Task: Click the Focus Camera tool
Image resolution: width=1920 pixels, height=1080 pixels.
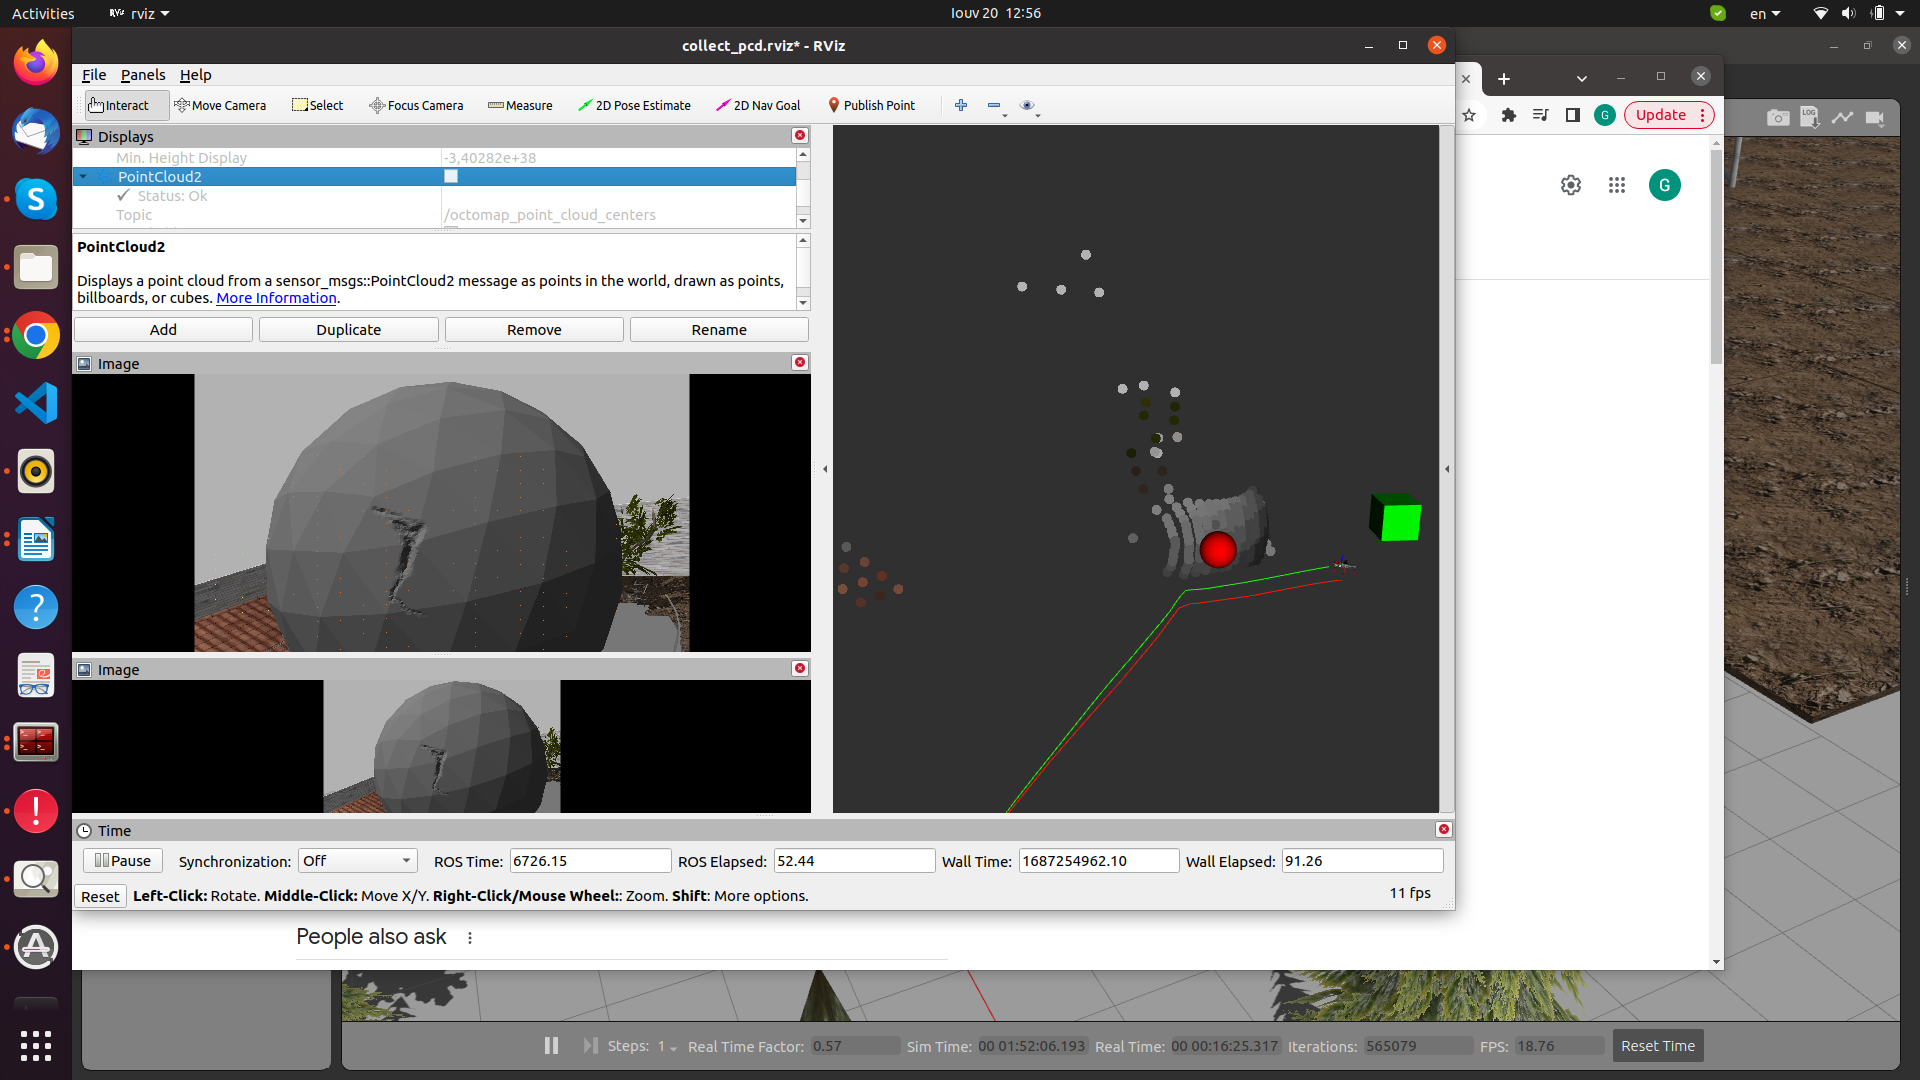Action: point(416,105)
